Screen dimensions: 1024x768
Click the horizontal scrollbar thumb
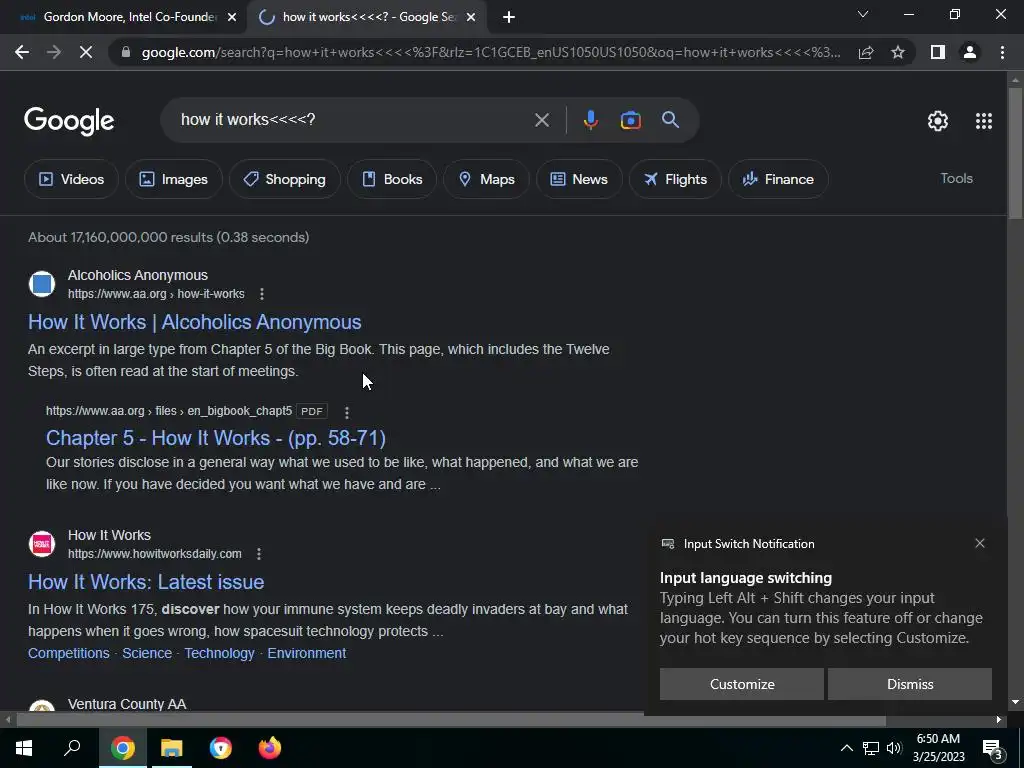pyautogui.click(x=451, y=720)
